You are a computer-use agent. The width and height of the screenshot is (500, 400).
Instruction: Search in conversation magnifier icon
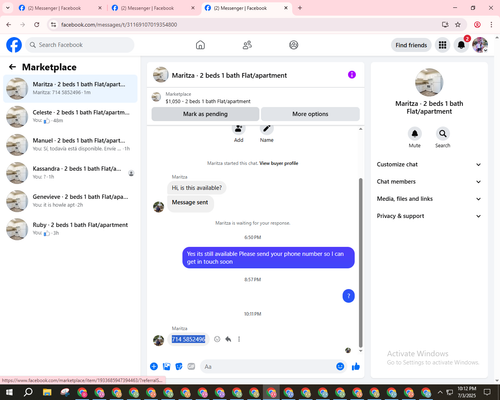click(443, 134)
